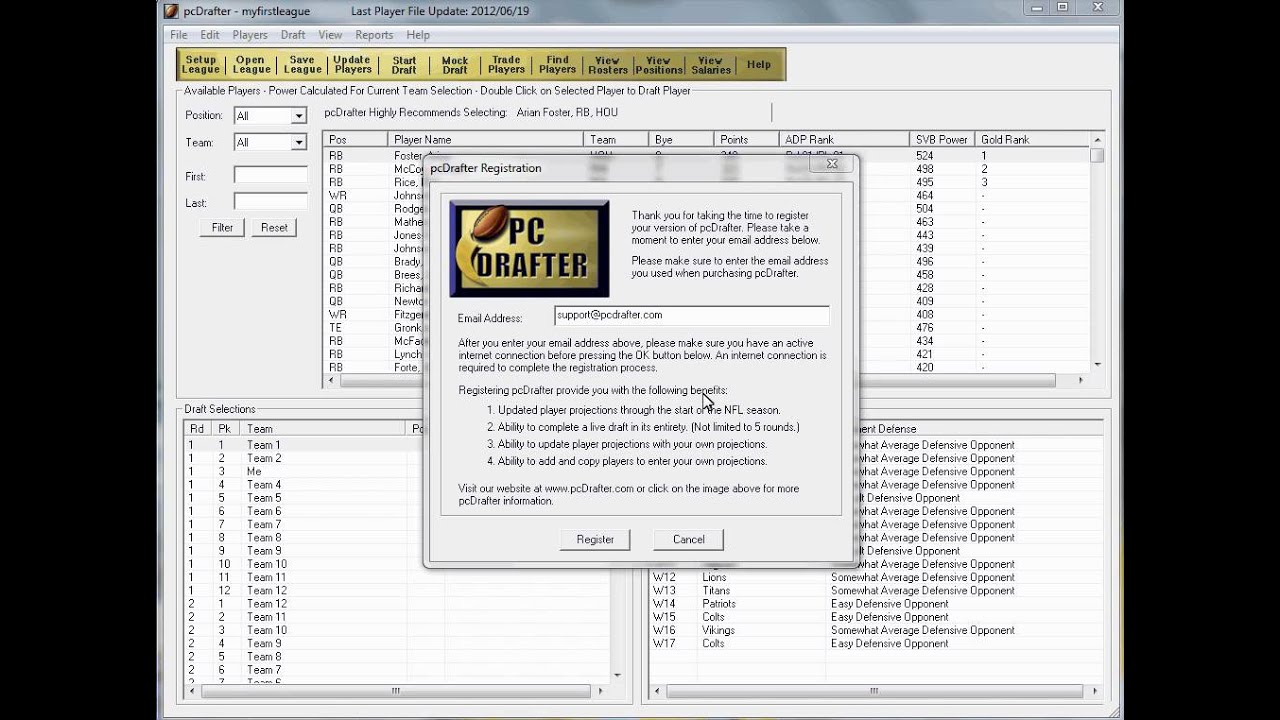
Task: Click available players list scroll down arrow
Action: coord(1097,365)
